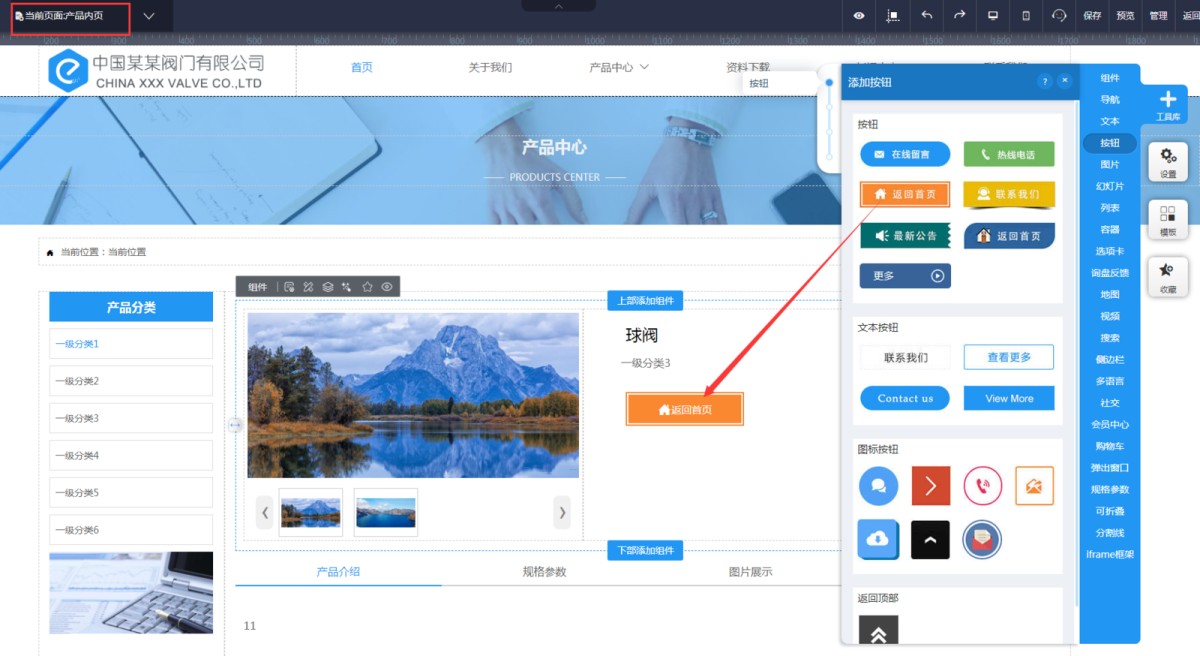The image size is (1200, 656).
Task: Switch to 导航 in component list
Action: tap(1110, 99)
